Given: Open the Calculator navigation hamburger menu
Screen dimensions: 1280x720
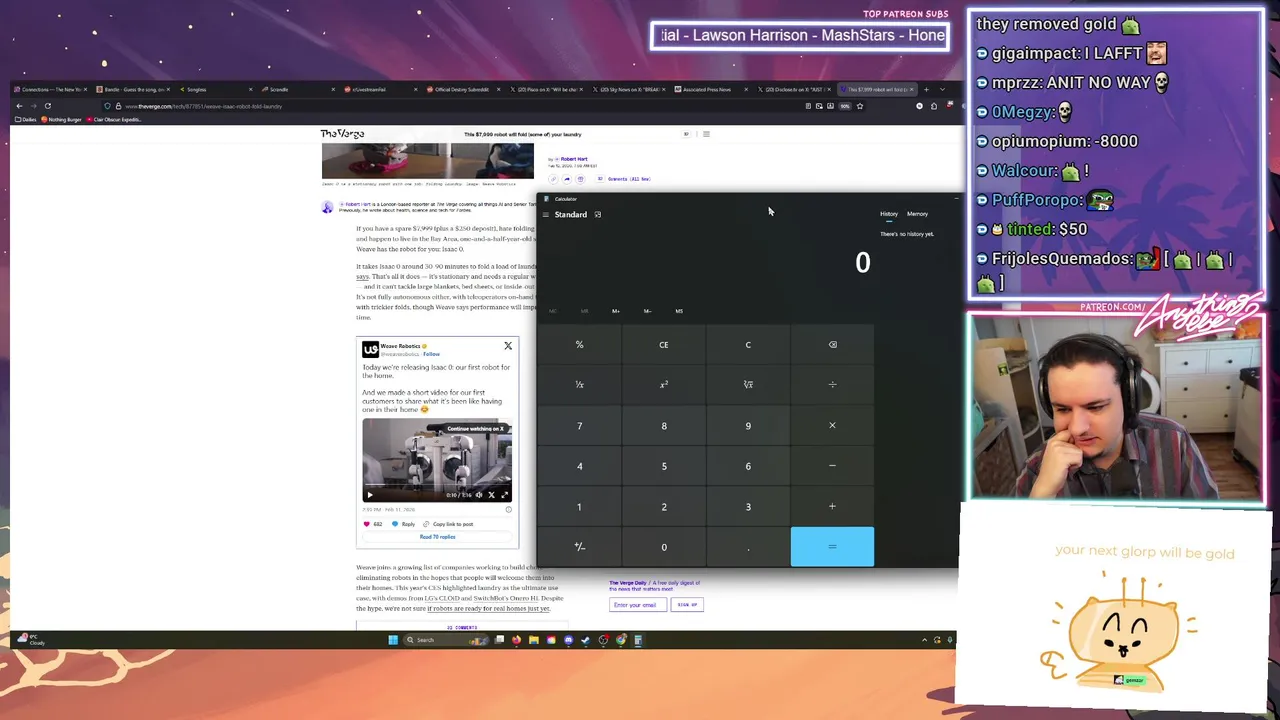Looking at the screenshot, I should tap(546, 215).
